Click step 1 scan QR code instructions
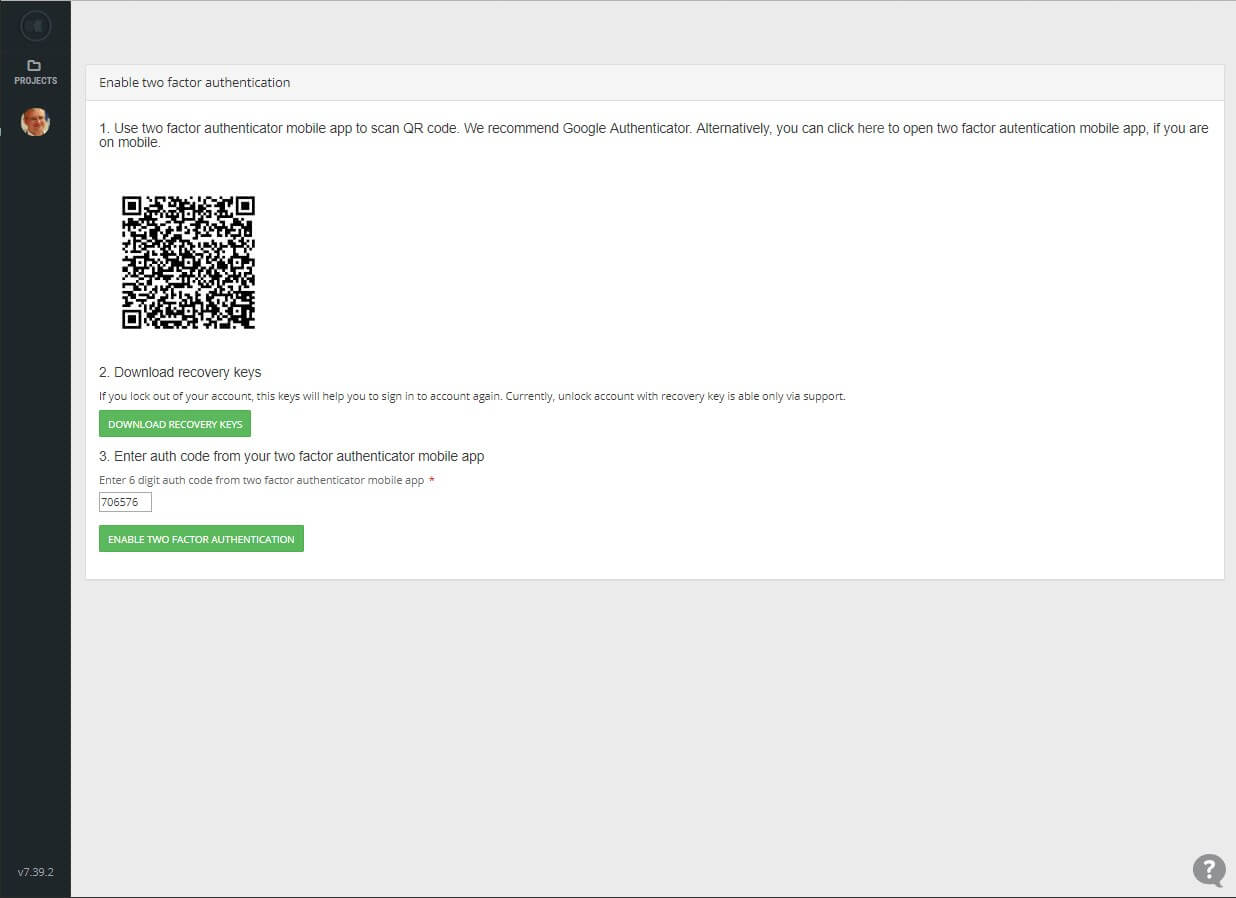The height and width of the screenshot is (898, 1236). (654, 135)
